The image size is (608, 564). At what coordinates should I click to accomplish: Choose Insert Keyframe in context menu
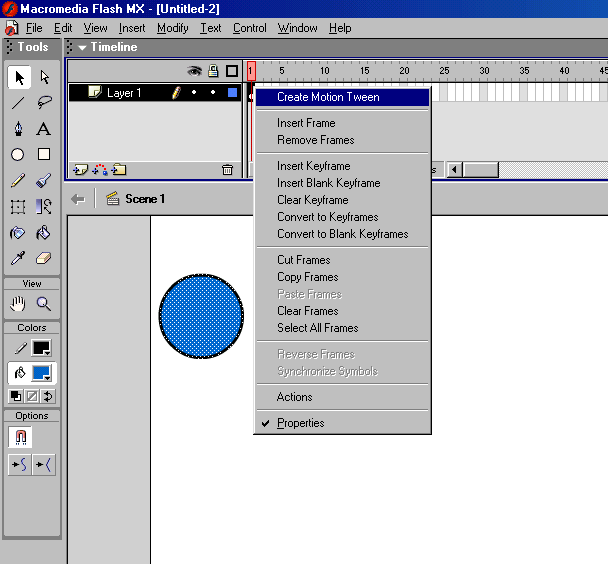click(x=313, y=166)
